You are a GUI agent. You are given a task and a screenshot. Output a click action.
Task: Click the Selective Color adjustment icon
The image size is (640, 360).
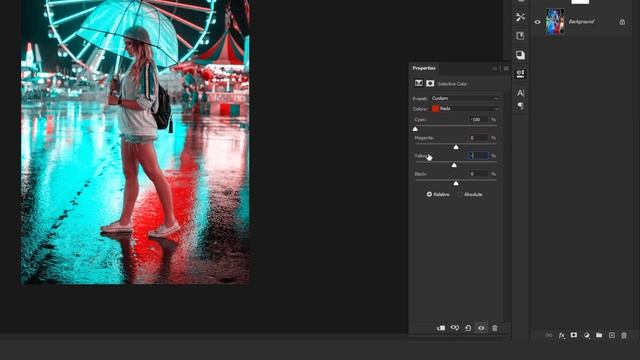tap(419, 83)
